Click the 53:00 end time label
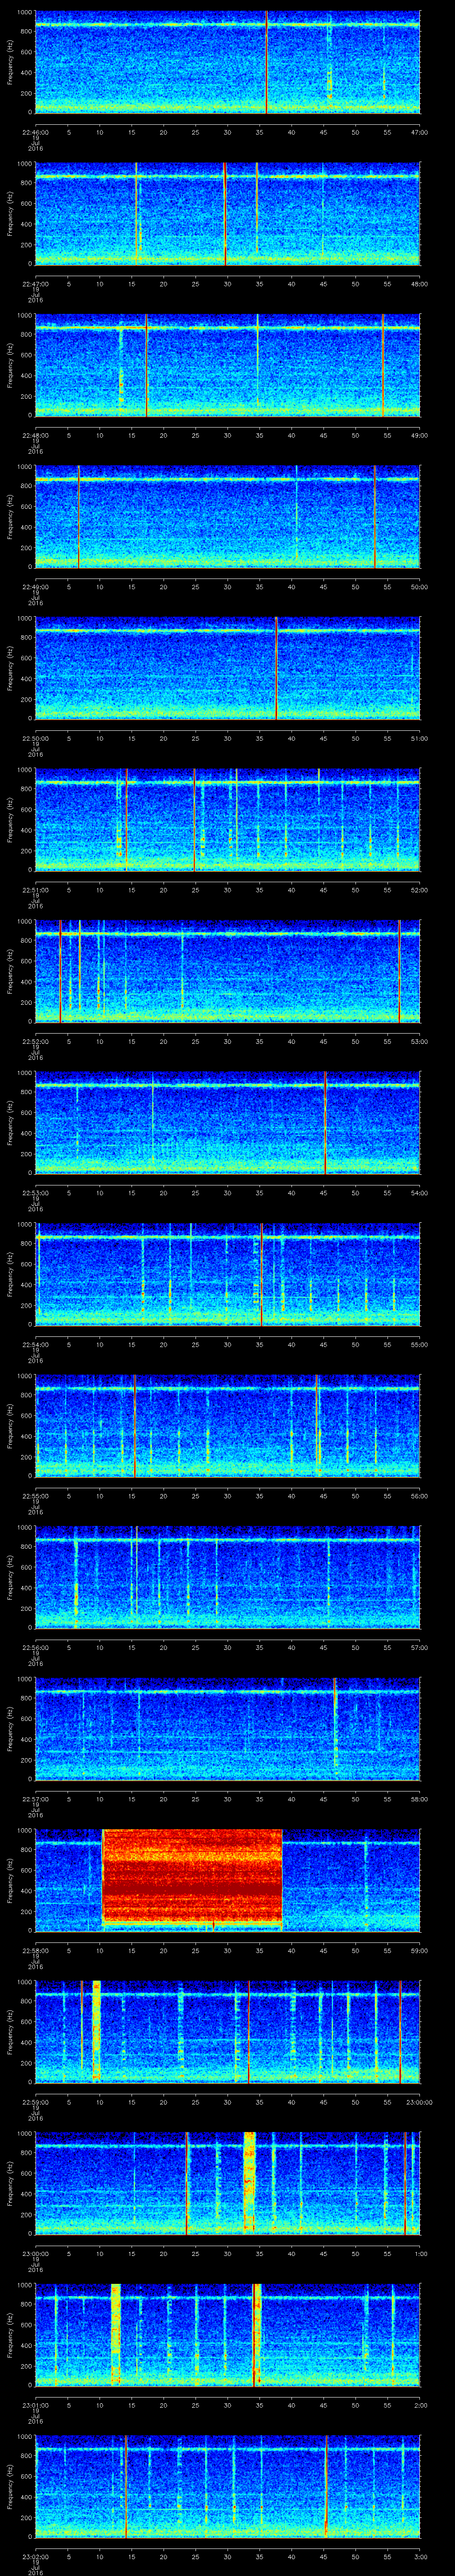455x2576 pixels. coord(419,1041)
